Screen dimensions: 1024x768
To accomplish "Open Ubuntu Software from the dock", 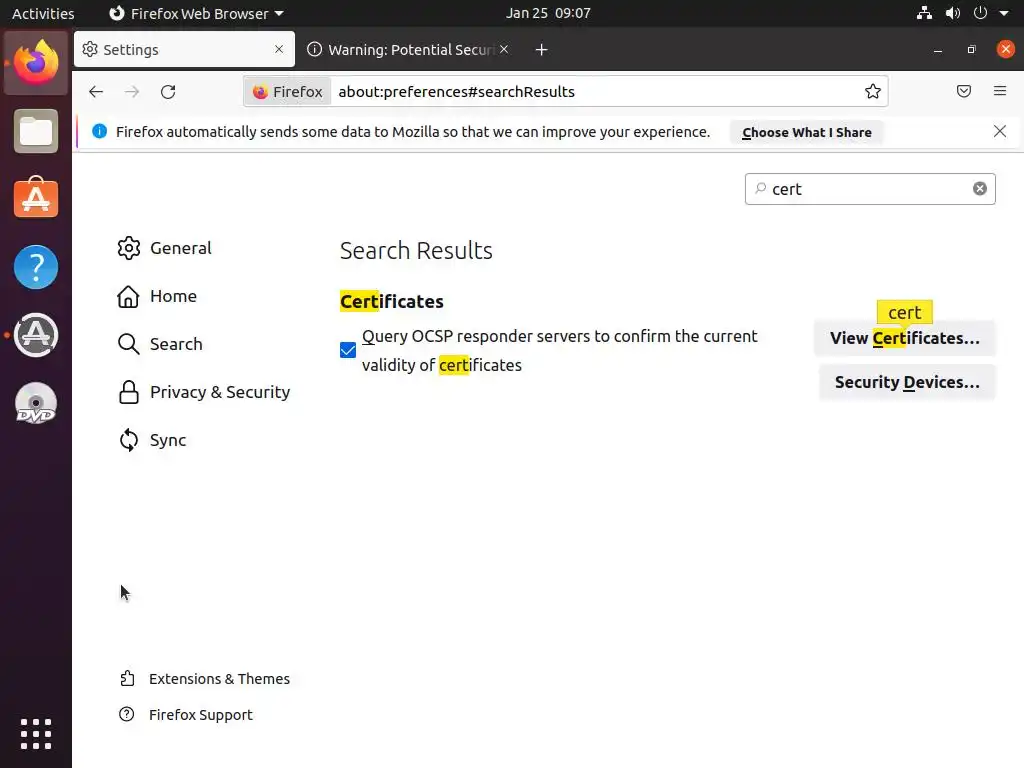I will (x=36, y=199).
